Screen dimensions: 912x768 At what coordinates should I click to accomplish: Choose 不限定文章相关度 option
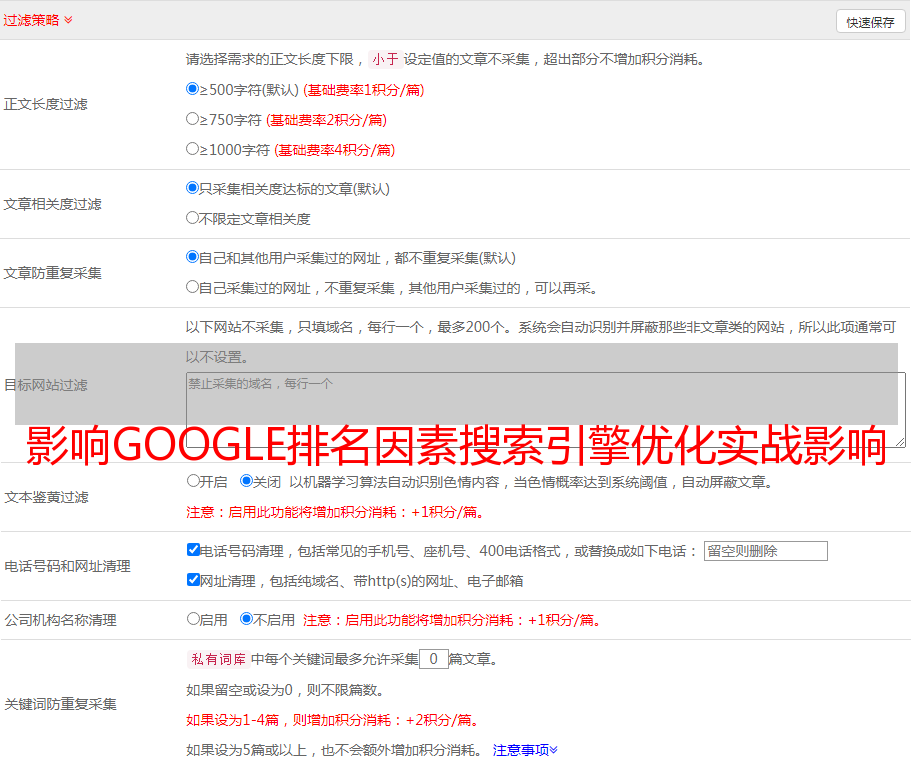(192, 218)
